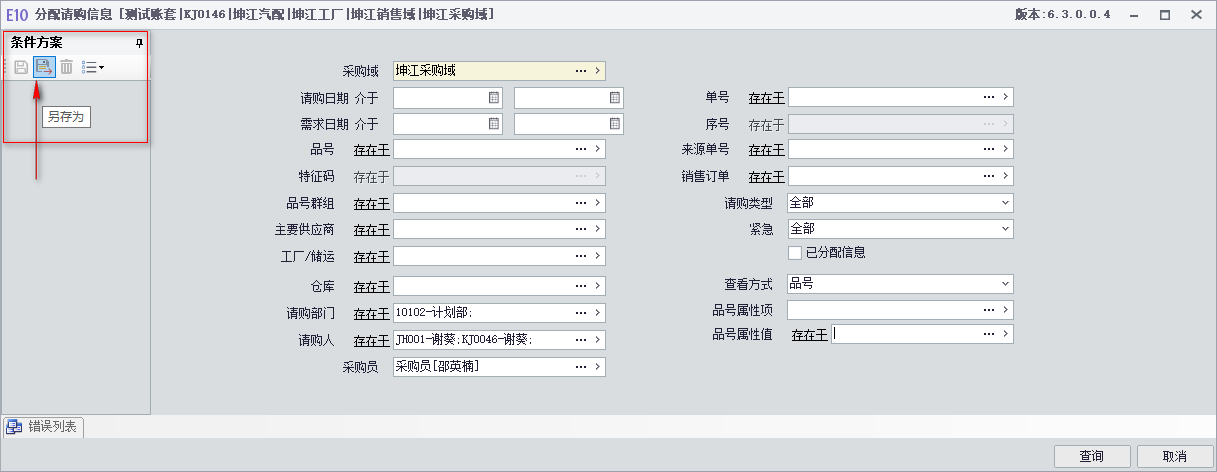
Task: Click the ellipsis lookup in 仓库 field
Action: tap(580, 287)
